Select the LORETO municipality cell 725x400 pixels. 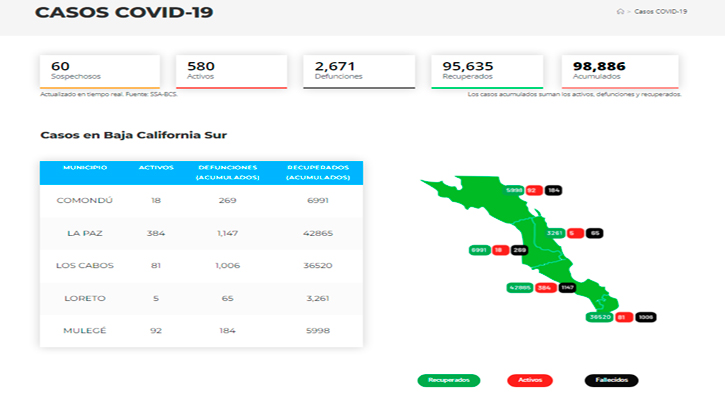85,298
